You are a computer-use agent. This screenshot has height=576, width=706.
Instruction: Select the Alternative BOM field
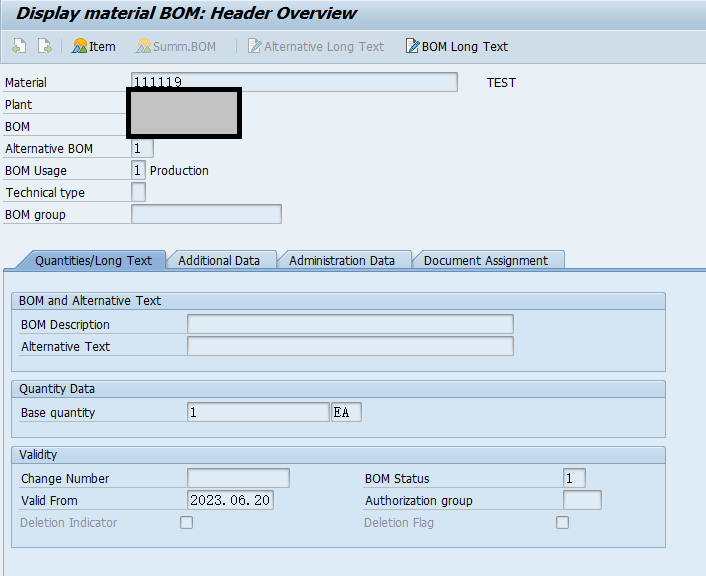pos(142,148)
